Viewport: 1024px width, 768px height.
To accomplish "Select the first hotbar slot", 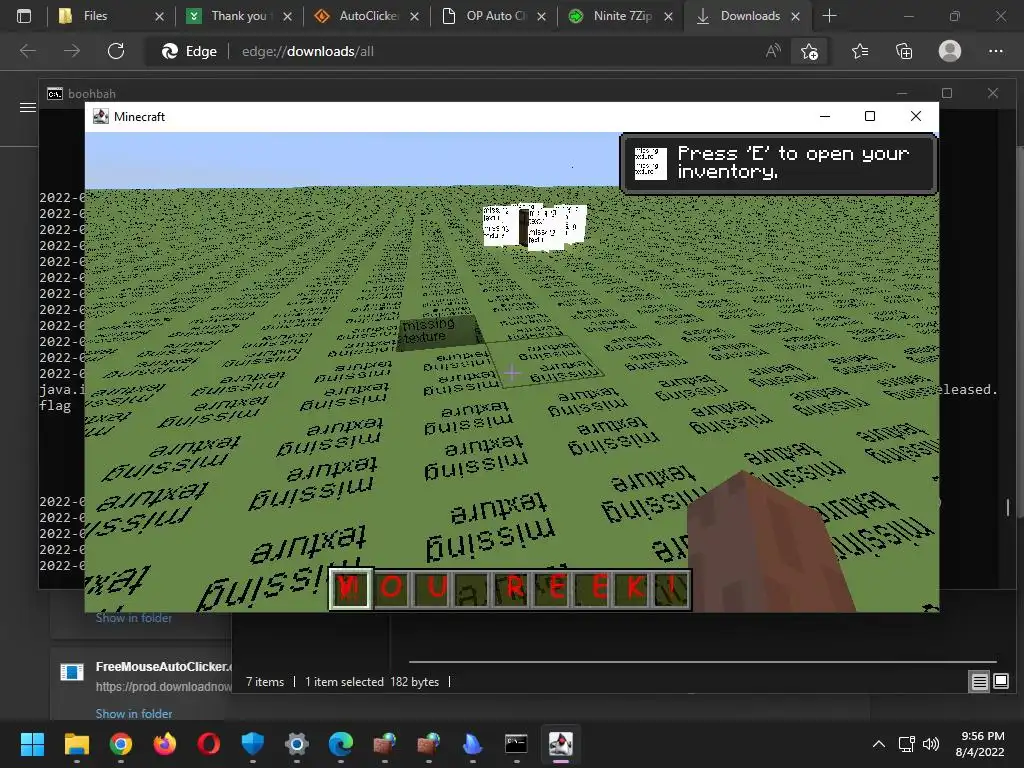I will (x=351, y=588).
